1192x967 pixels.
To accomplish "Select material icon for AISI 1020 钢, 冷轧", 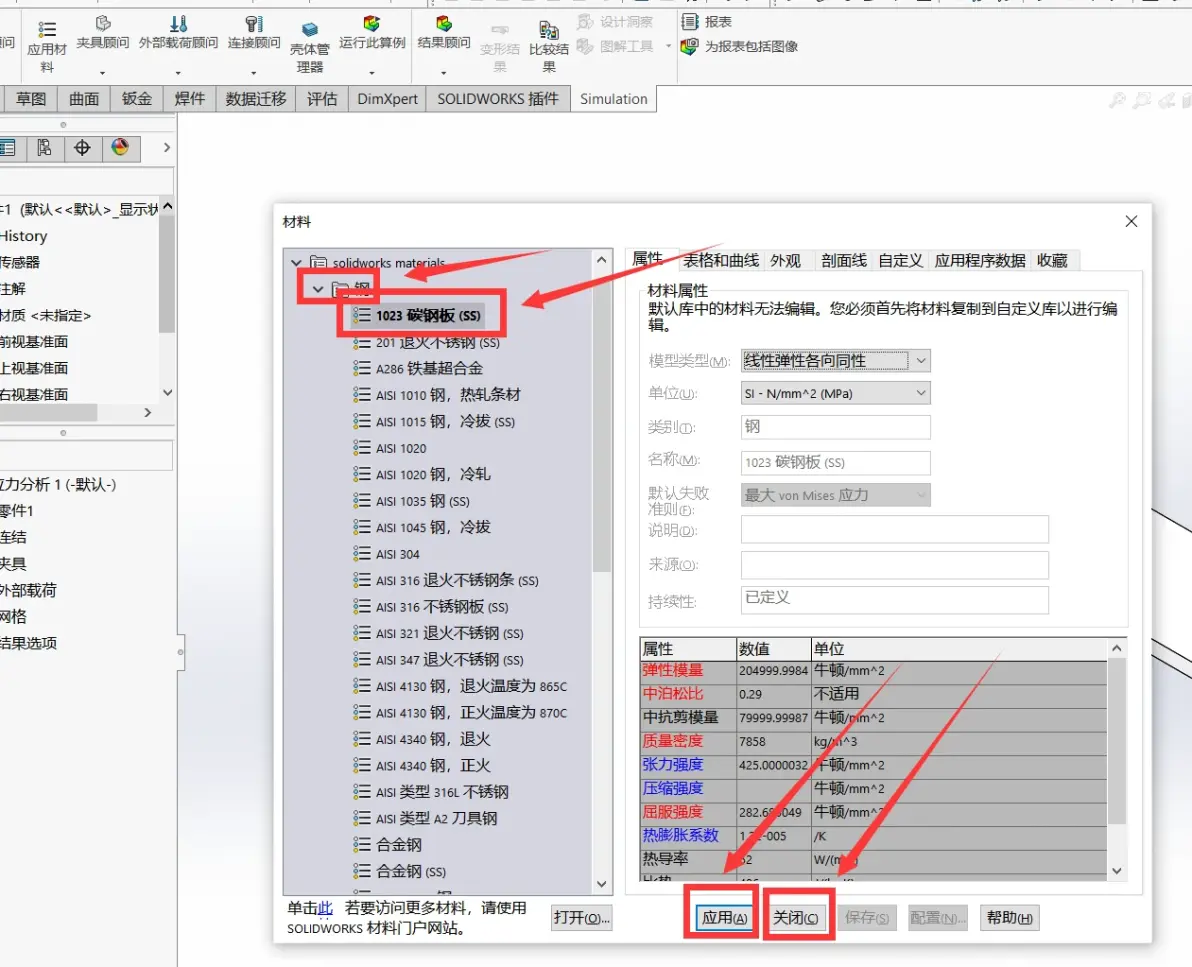I will click(362, 474).
